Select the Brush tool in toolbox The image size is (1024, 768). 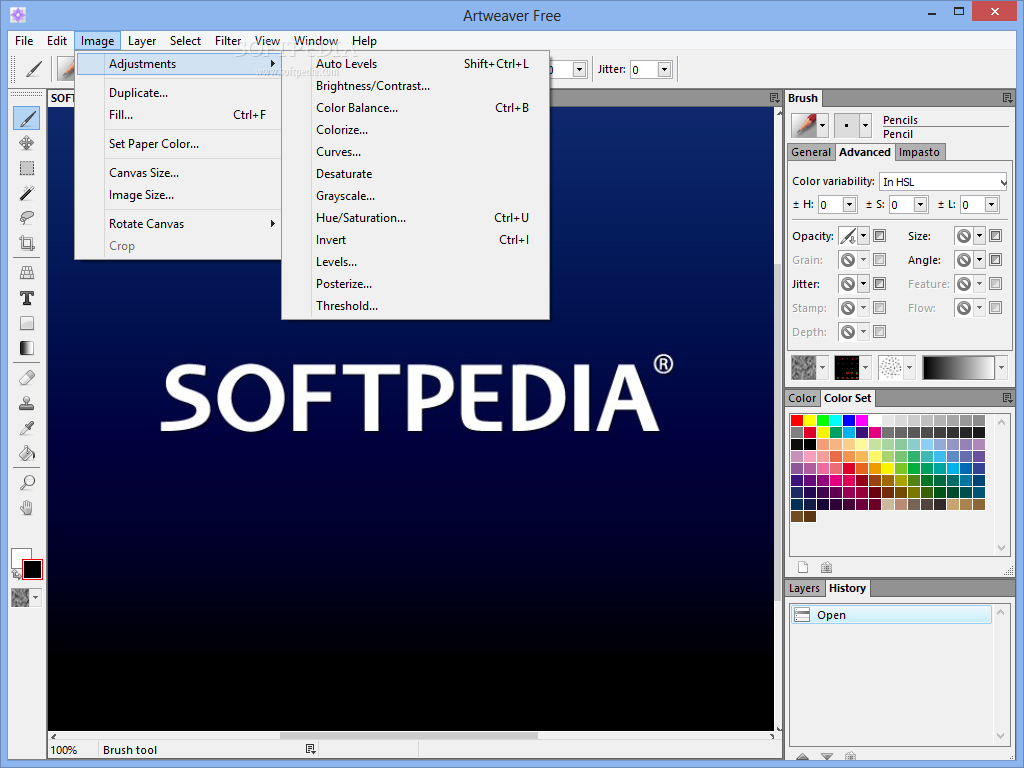[27, 118]
